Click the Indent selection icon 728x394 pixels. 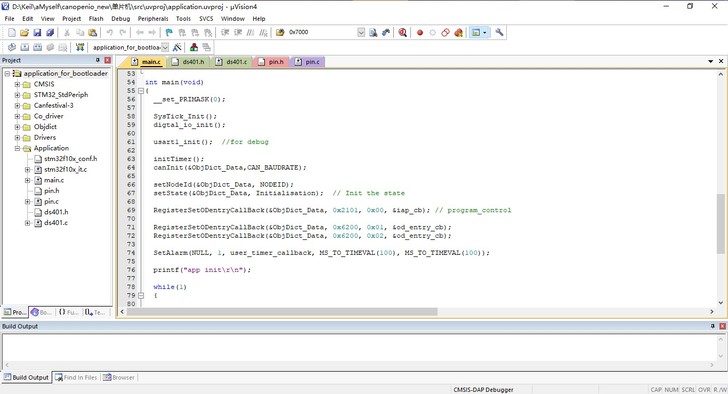point(225,32)
